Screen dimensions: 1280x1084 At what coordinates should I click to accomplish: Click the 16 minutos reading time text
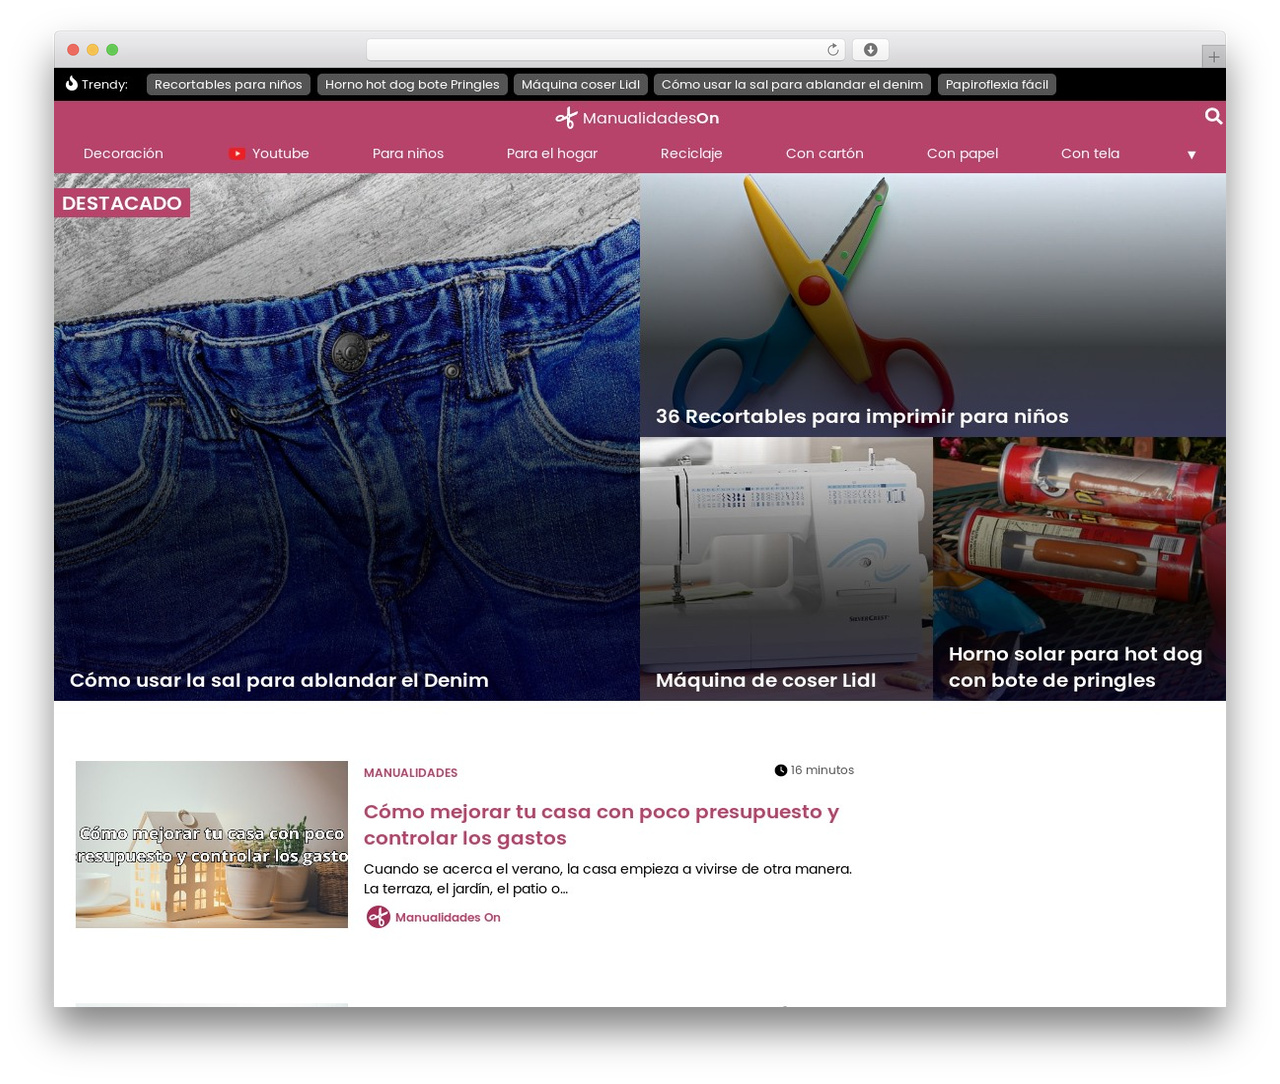pos(822,770)
